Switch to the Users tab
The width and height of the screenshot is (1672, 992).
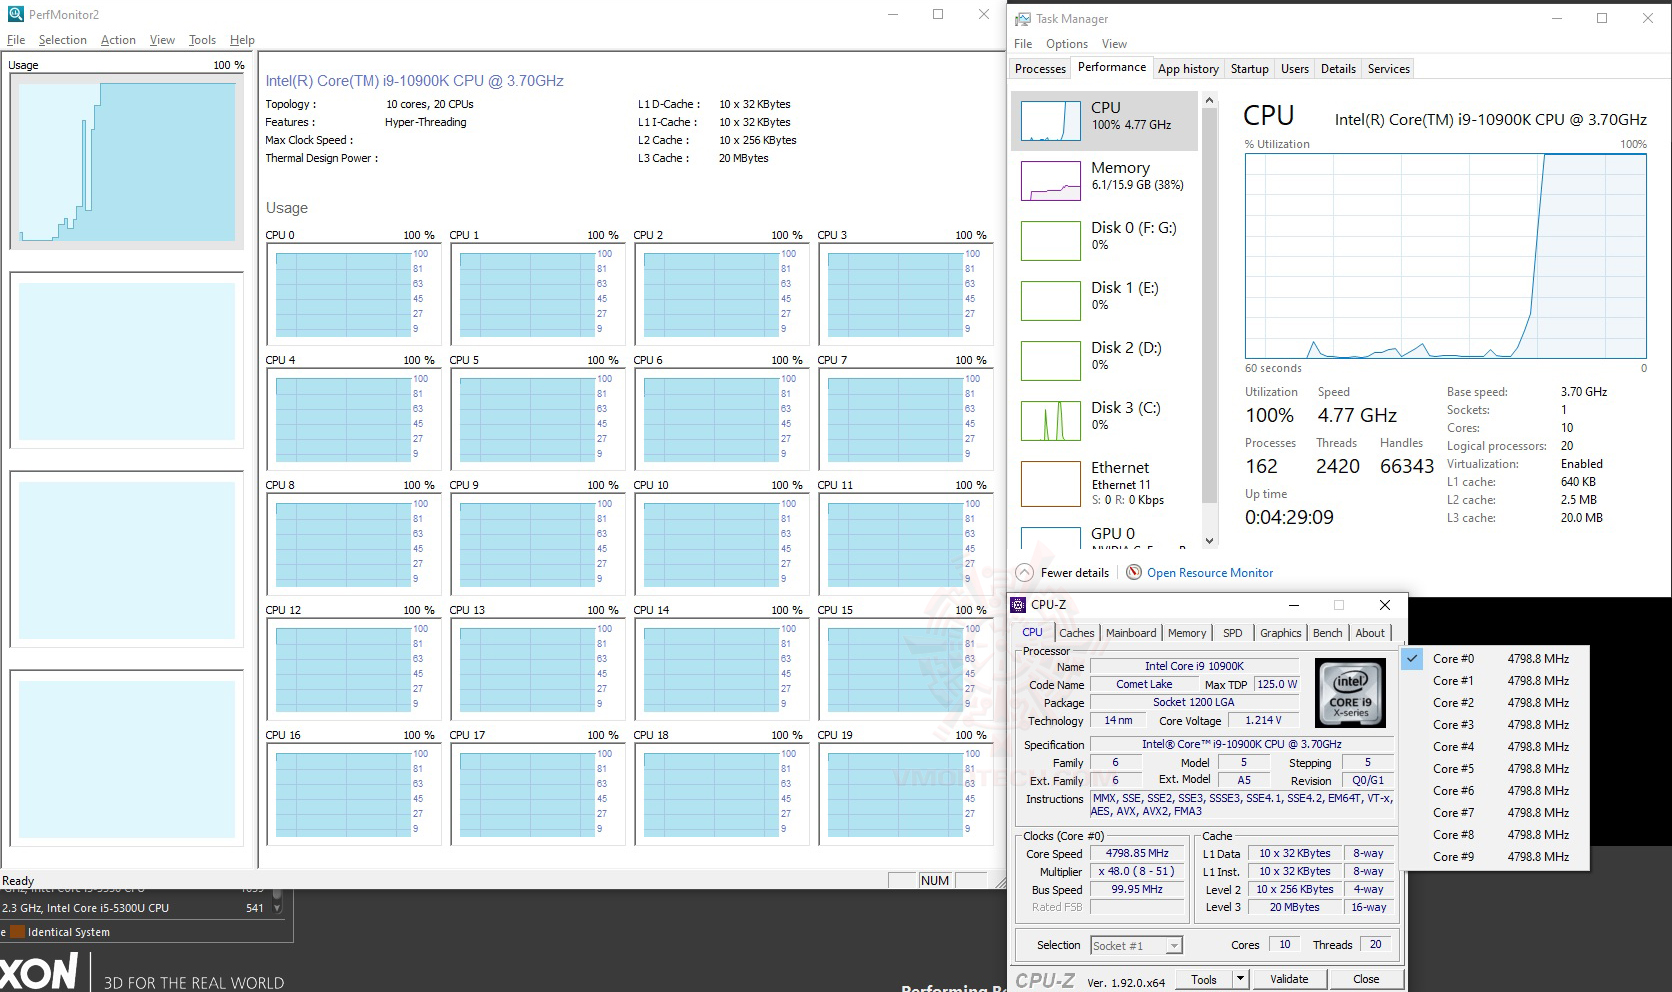[x=1295, y=69]
